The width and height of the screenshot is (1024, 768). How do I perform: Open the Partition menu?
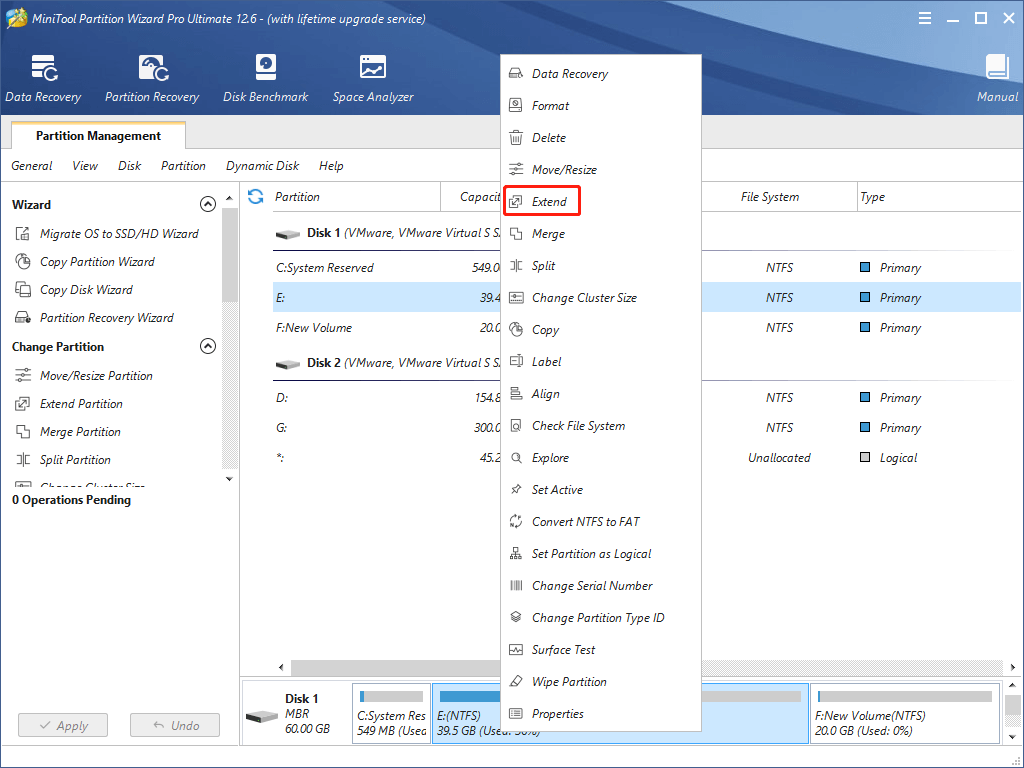184,166
